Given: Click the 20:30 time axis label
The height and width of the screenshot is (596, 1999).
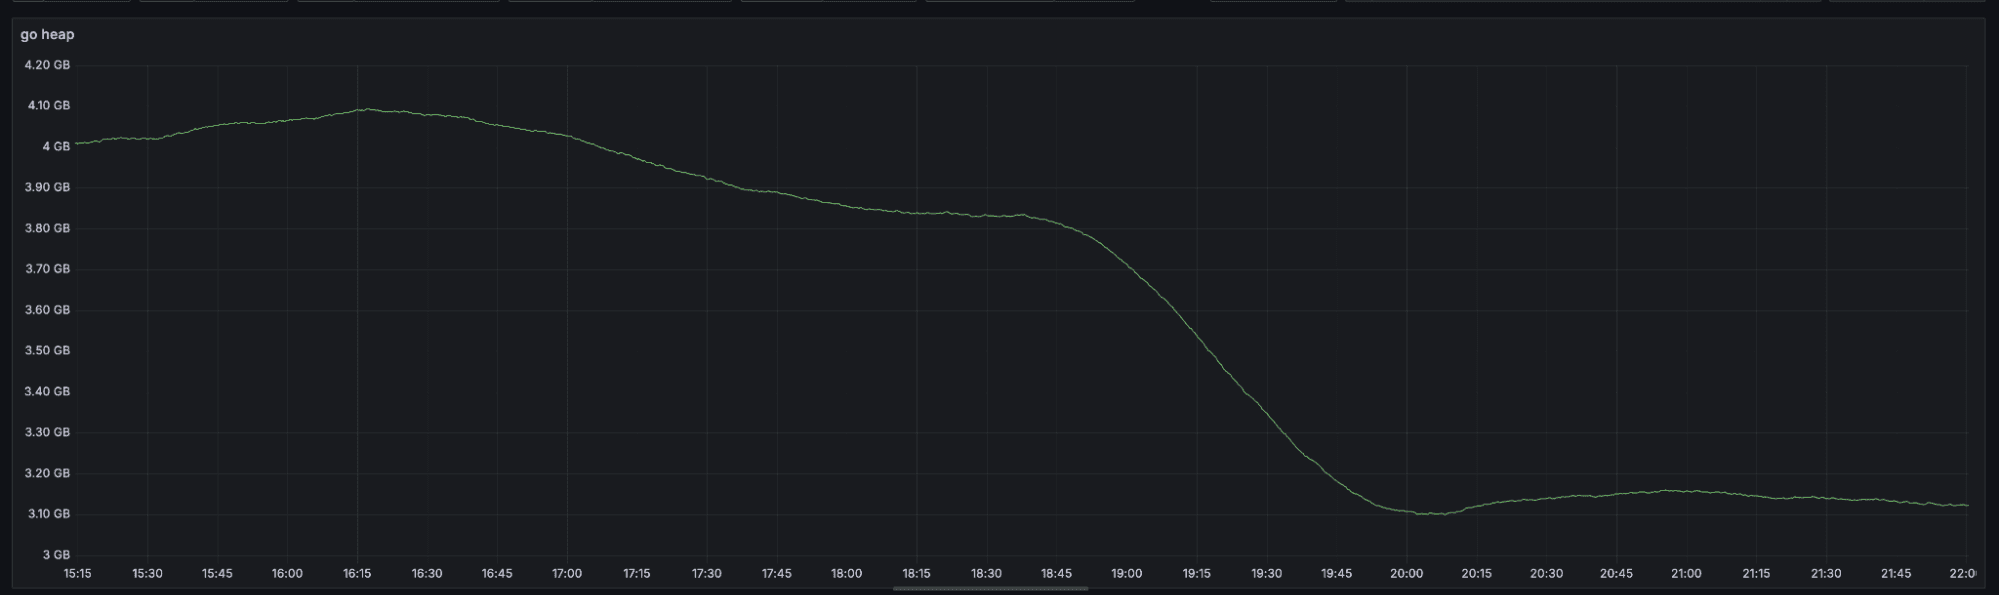Looking at the screenshot, I should (1546, 574).
